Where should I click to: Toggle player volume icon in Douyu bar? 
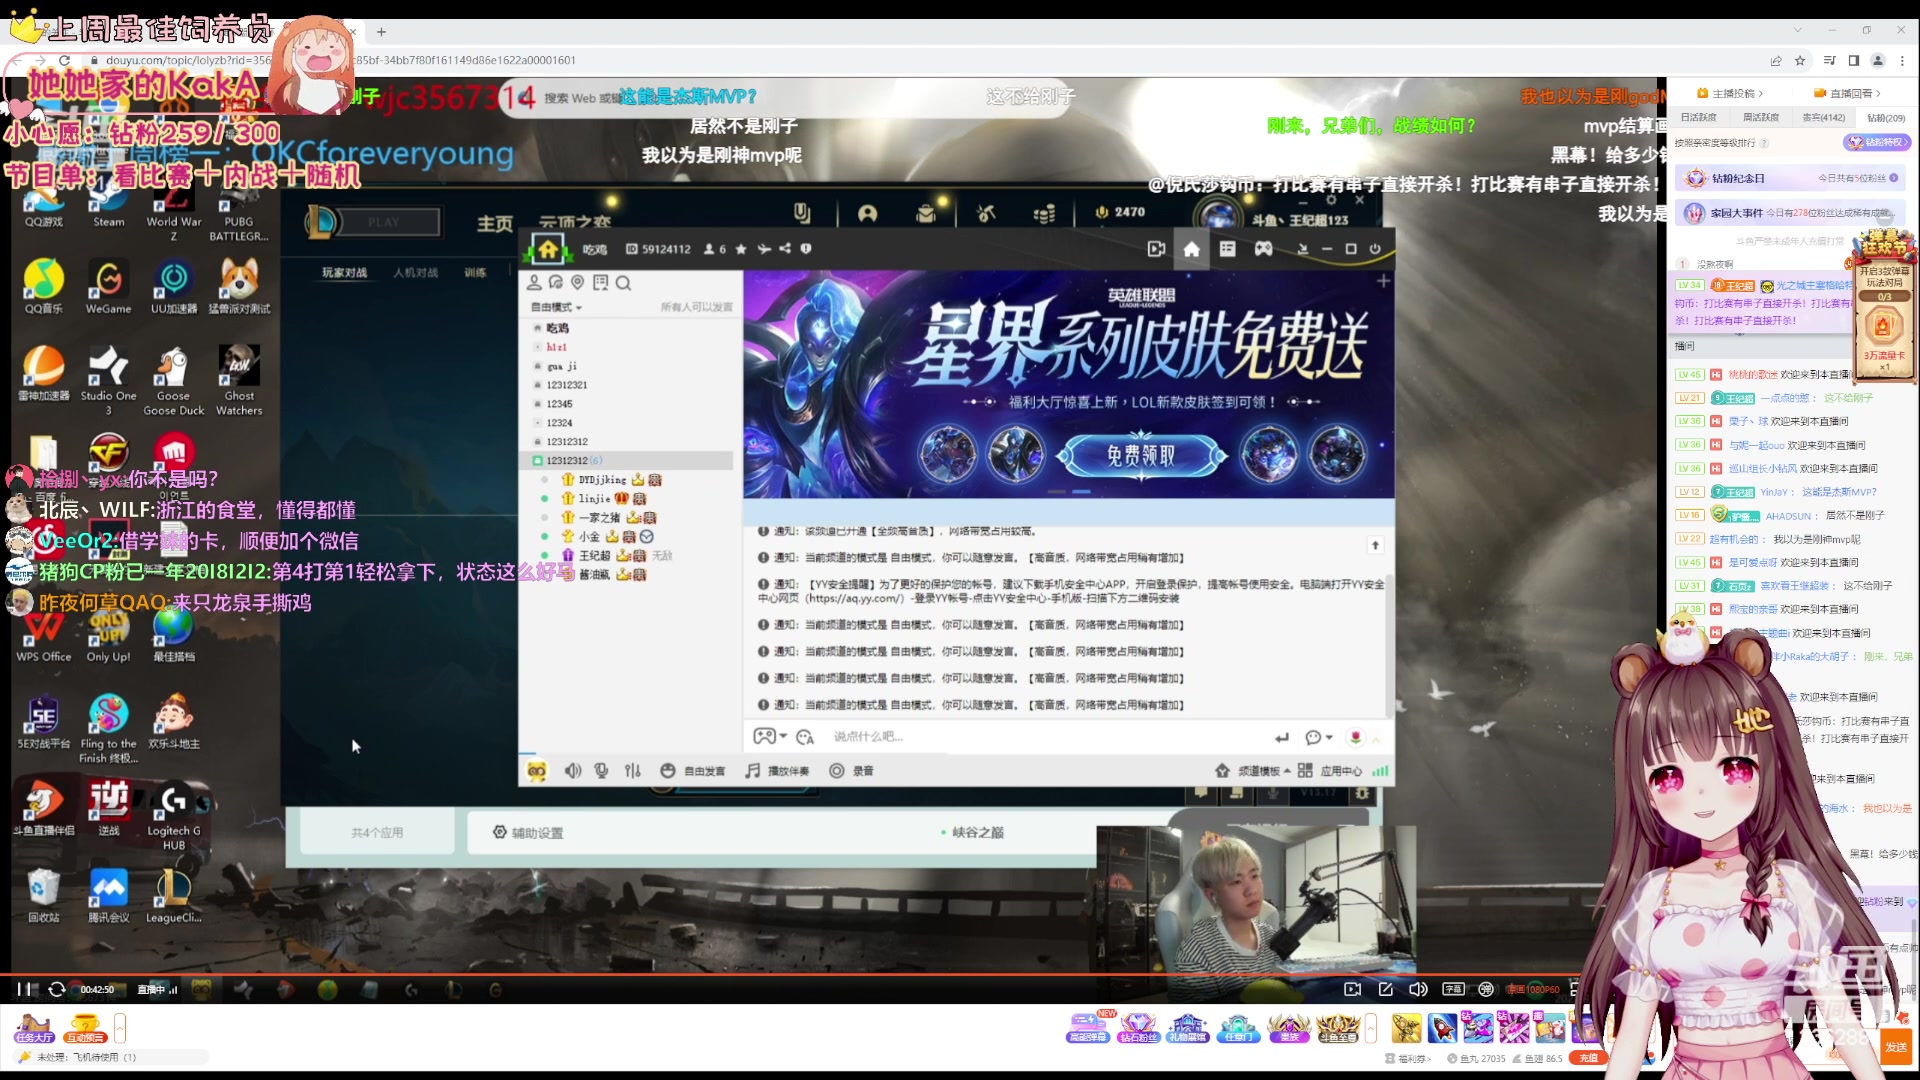tap(1418, 990)
